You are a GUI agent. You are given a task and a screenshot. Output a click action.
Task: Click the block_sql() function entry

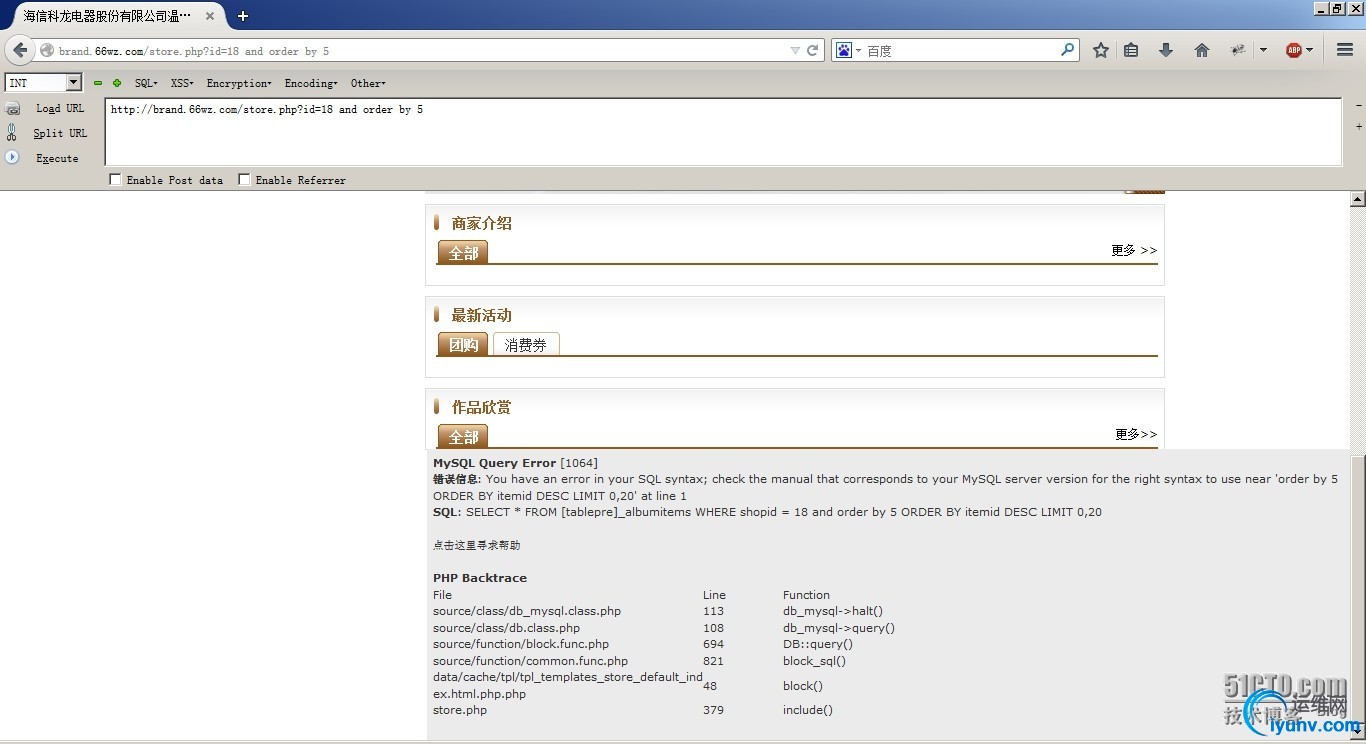814,661
